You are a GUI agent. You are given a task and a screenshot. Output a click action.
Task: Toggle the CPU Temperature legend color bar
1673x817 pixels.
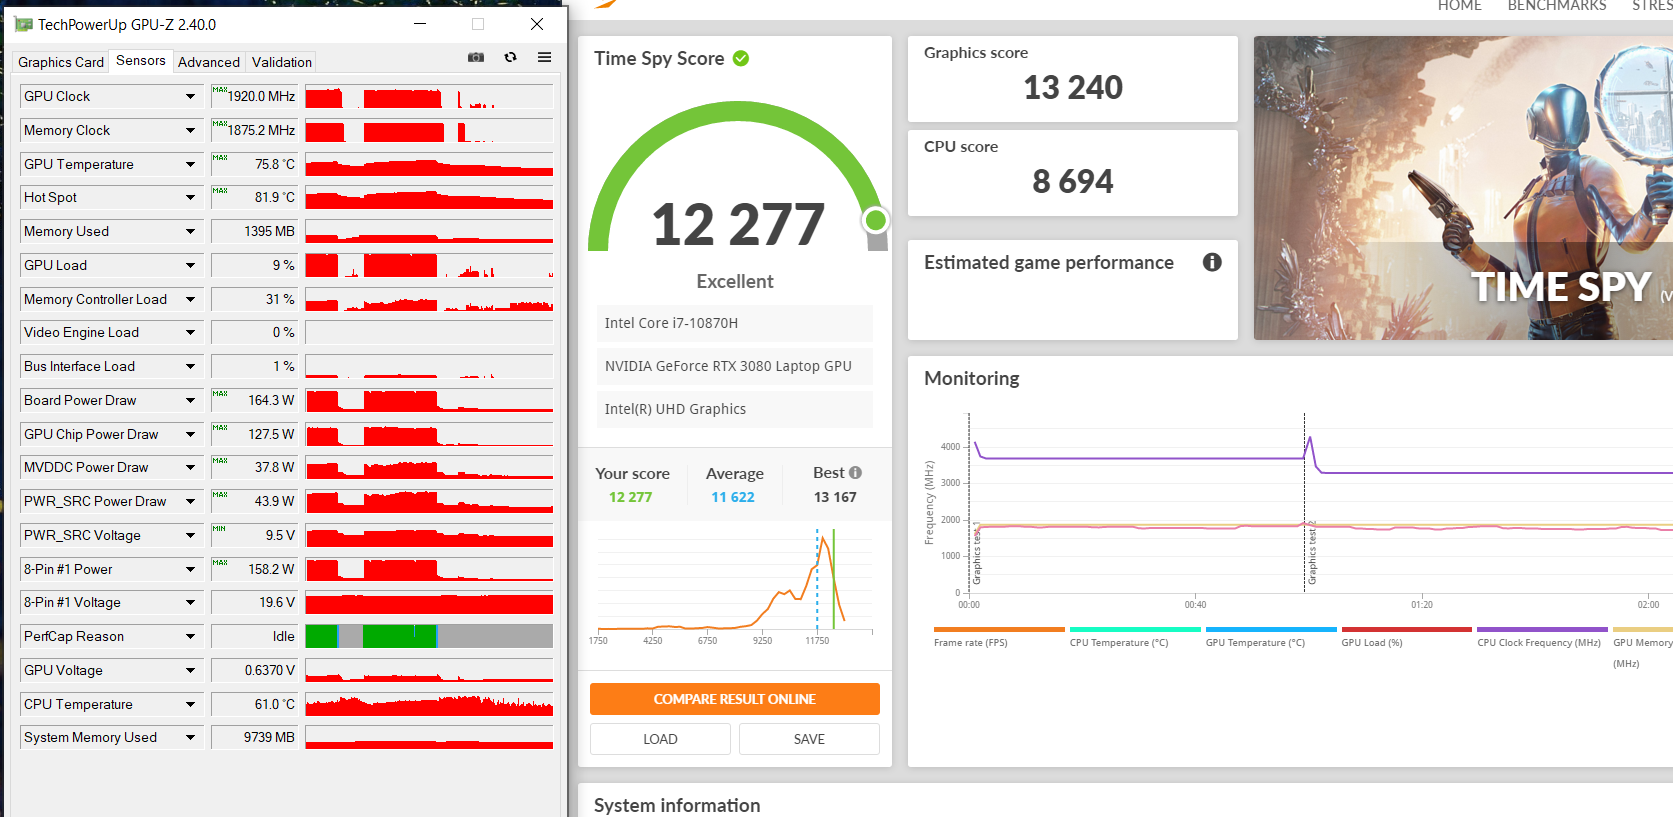pyautogui.click(x=1135, y=629)
